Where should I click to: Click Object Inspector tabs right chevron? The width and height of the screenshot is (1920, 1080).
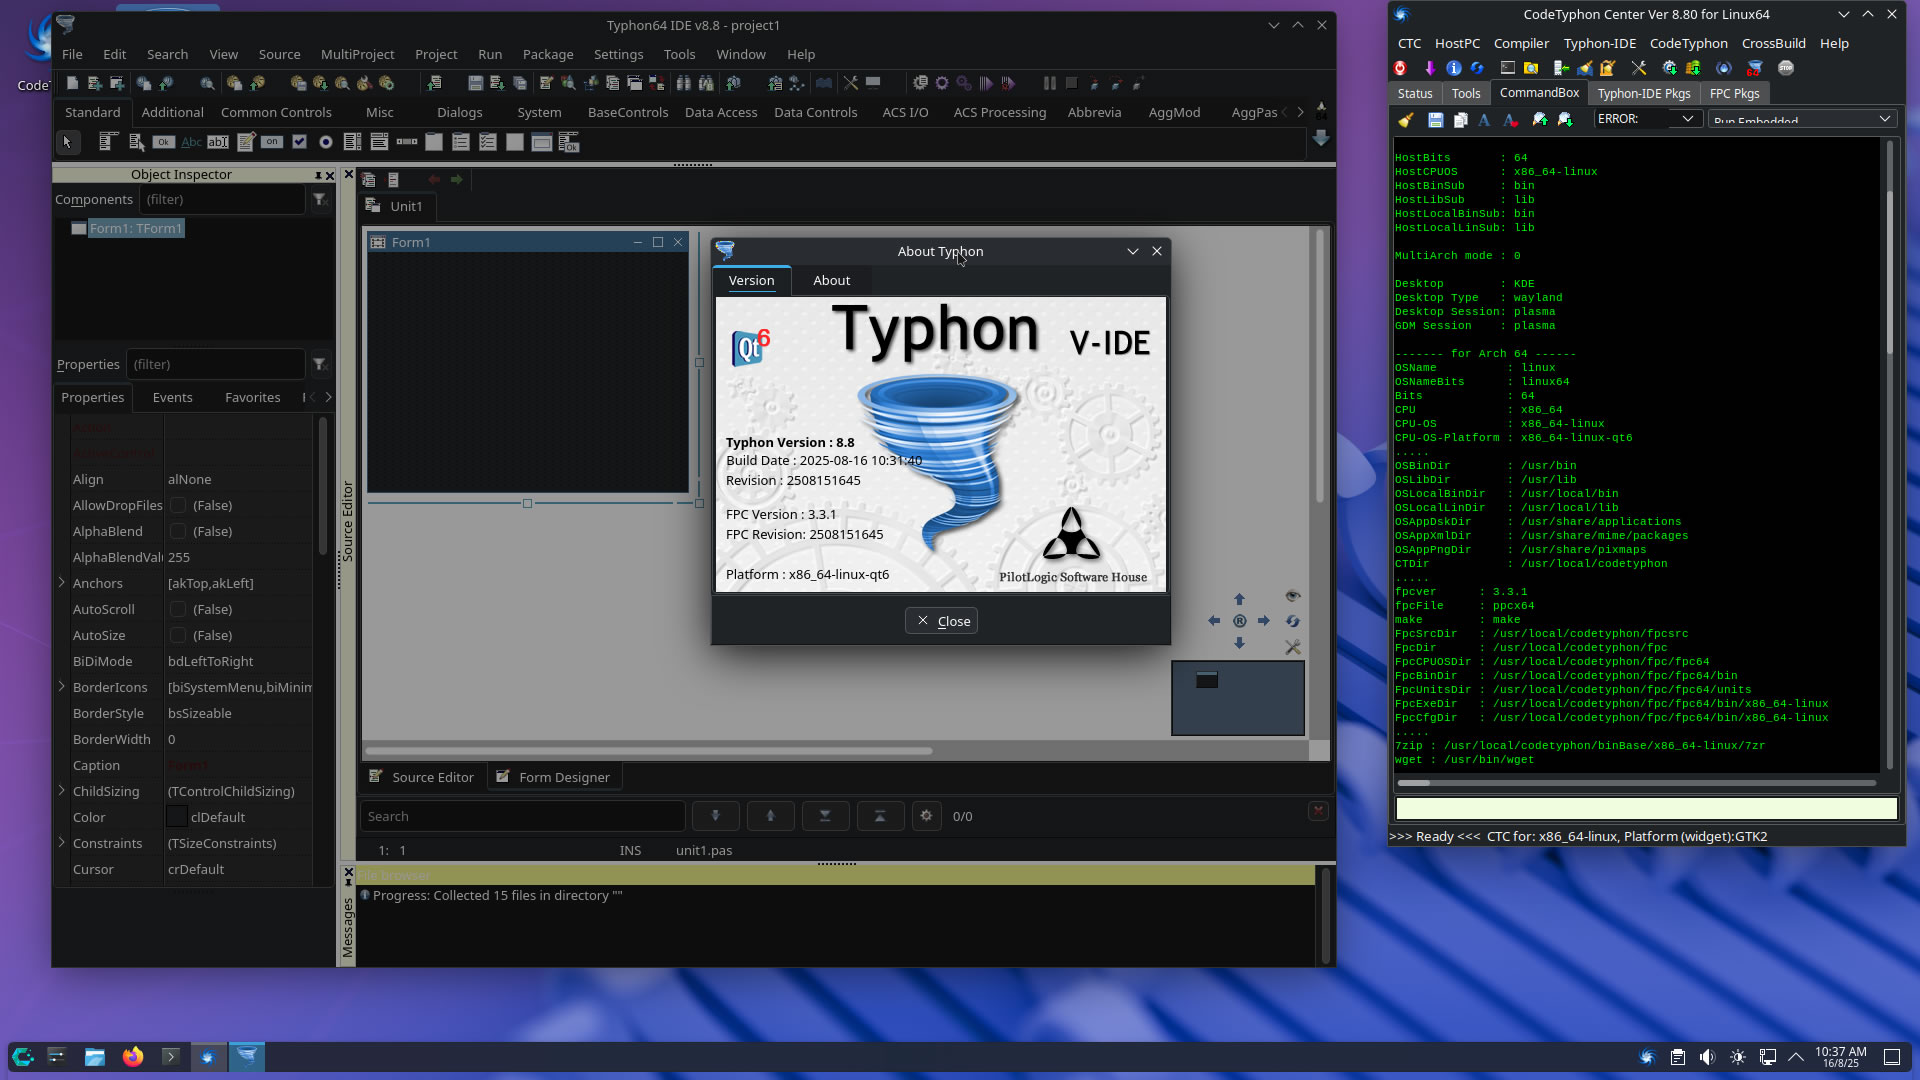[328, 397]
